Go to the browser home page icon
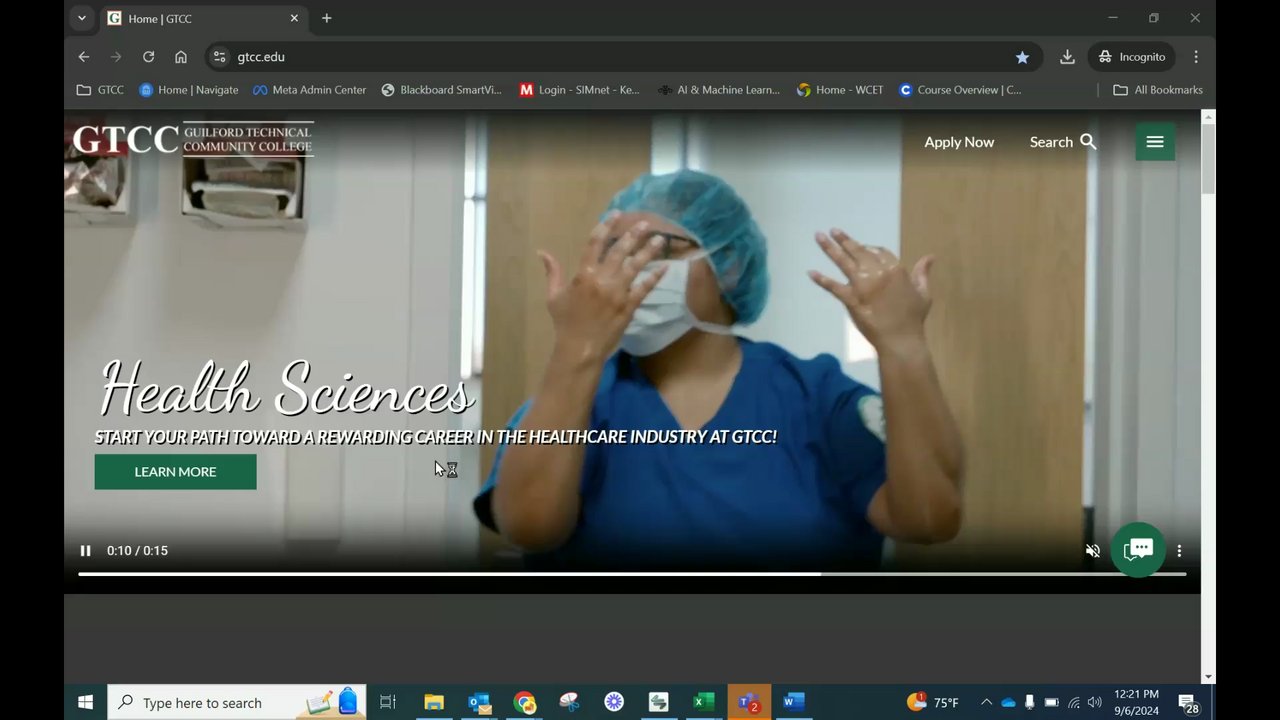 pyautogui.click(x=181, y=57)
